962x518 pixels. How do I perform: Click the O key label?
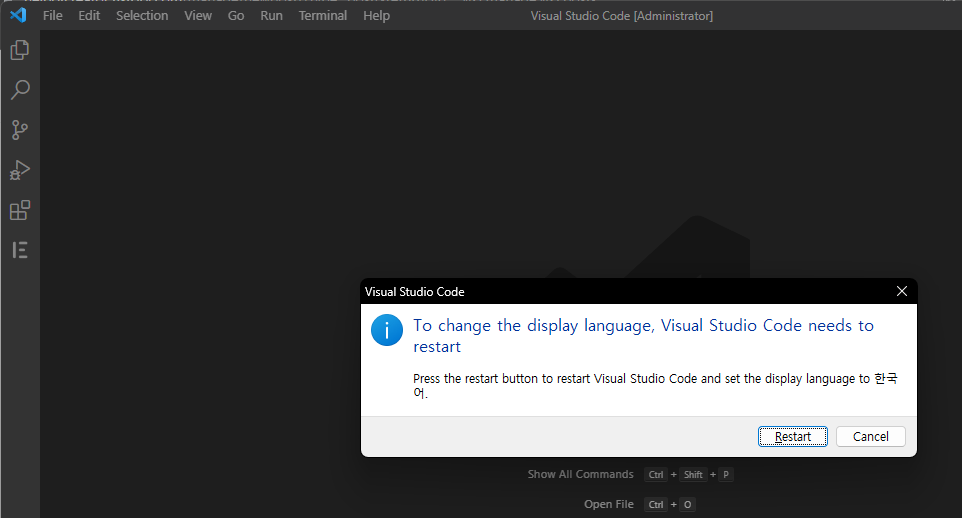pyautogui.click(x=688, y=504)
